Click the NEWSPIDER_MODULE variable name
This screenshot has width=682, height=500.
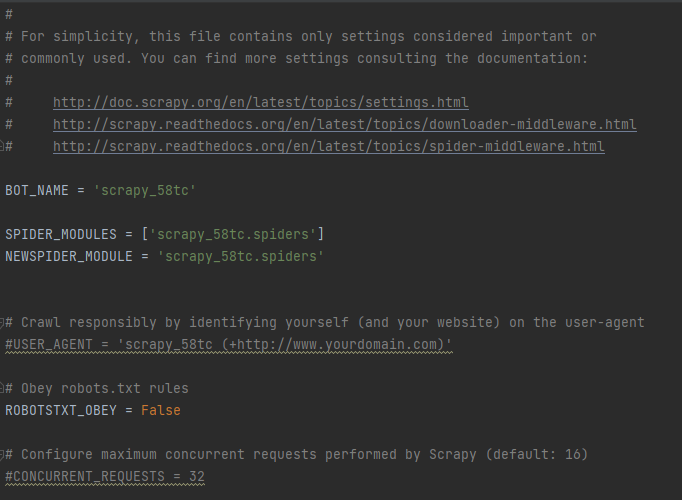[68, 256]
